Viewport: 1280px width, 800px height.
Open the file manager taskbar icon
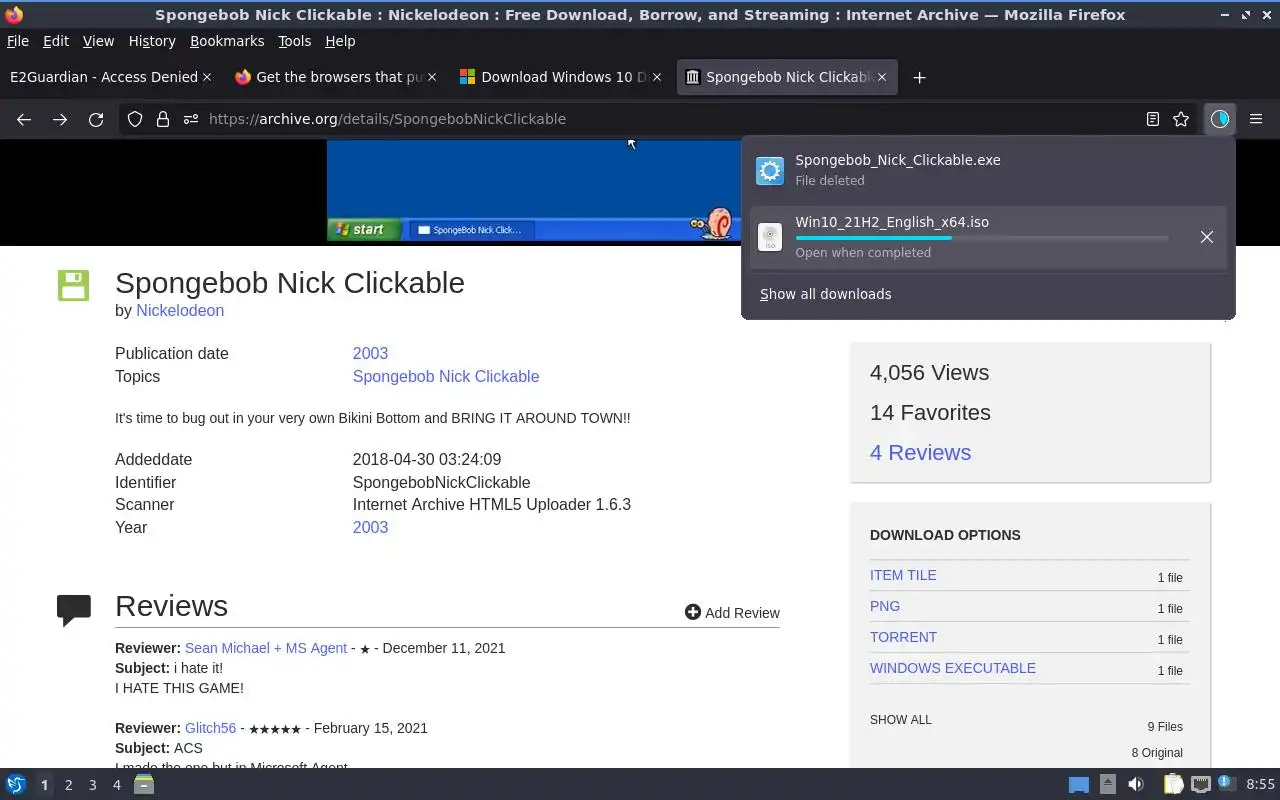pos(144,785)
